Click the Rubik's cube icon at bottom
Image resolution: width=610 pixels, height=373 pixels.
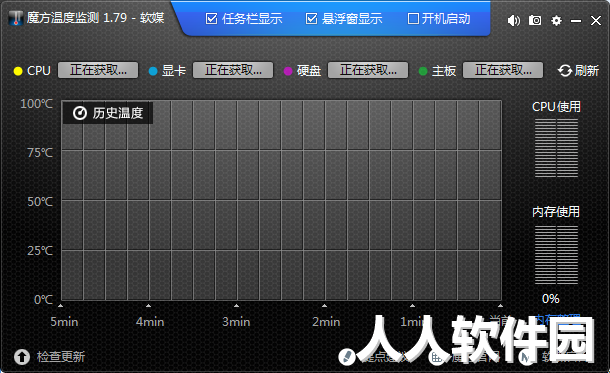436,357
